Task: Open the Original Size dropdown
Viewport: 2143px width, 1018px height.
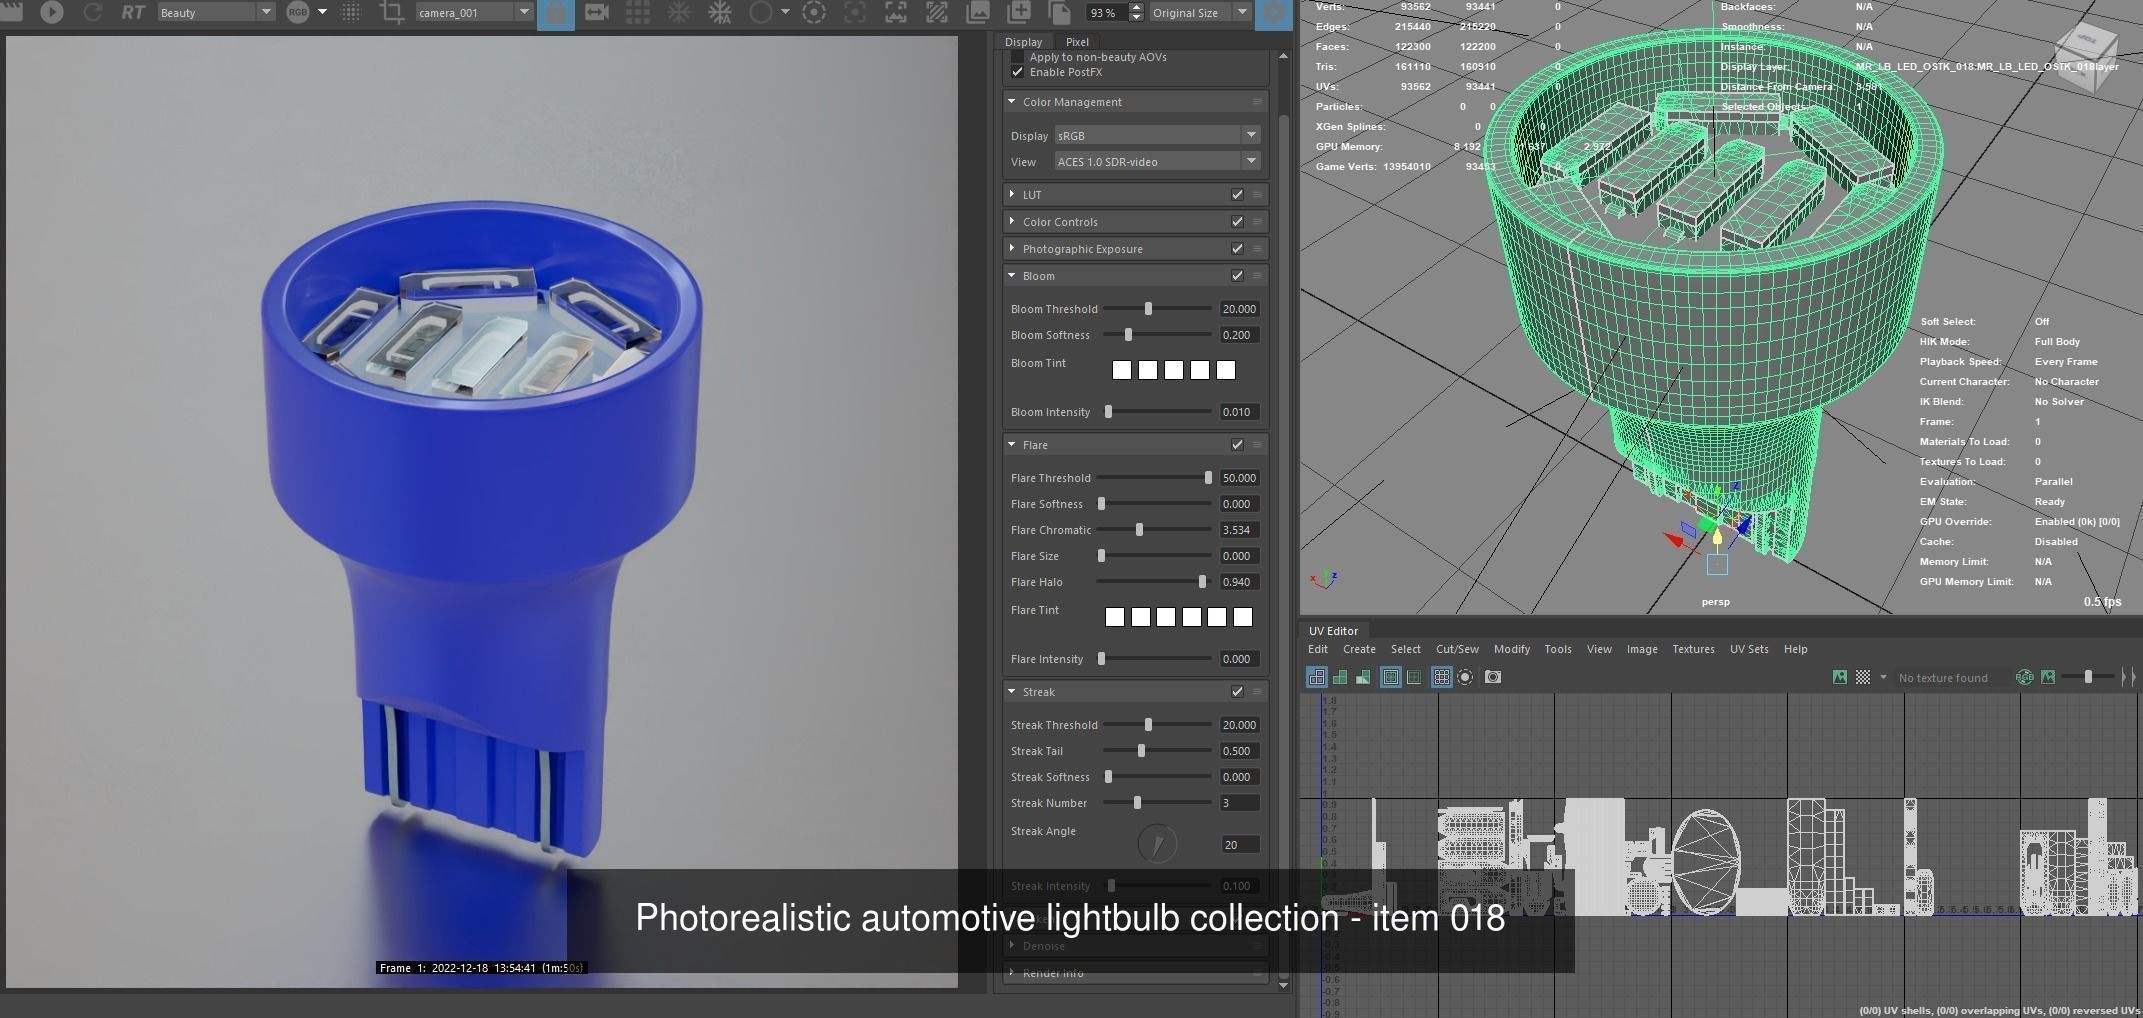Action: coord(1199,12)
